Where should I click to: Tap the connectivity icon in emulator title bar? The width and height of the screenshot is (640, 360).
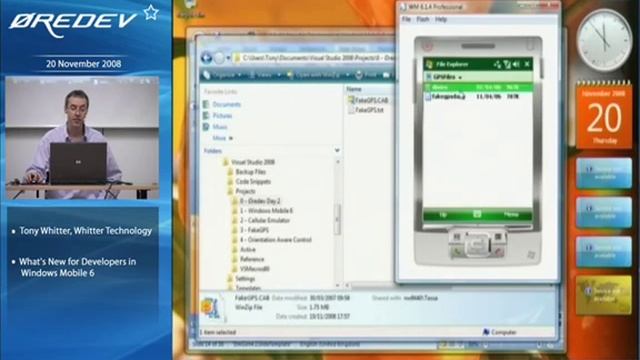pyautogui.click(x=497, y=64)
